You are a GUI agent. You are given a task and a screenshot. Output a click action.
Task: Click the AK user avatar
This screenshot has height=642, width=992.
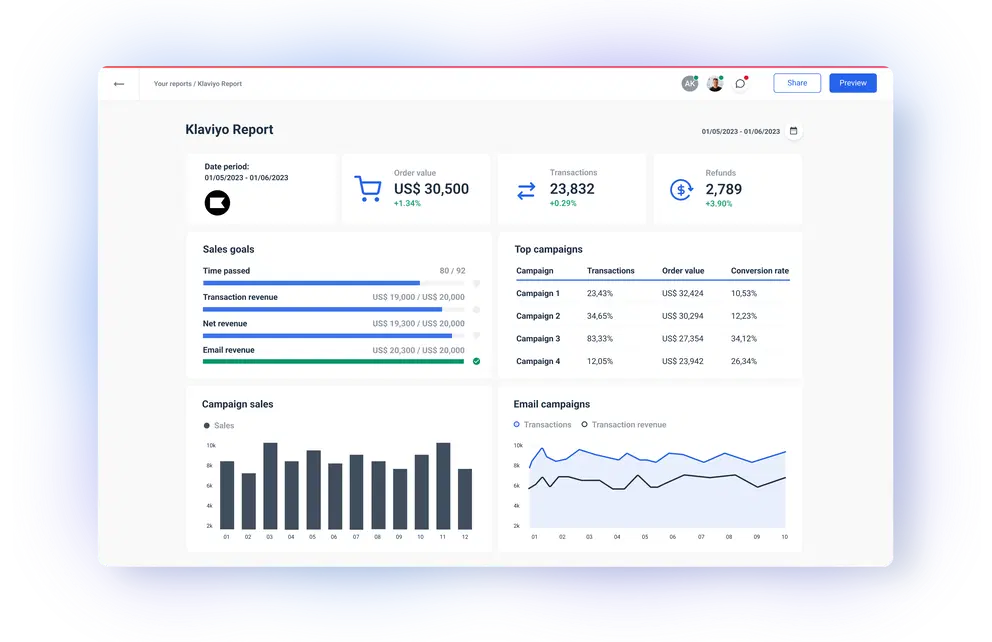(689, 84)
